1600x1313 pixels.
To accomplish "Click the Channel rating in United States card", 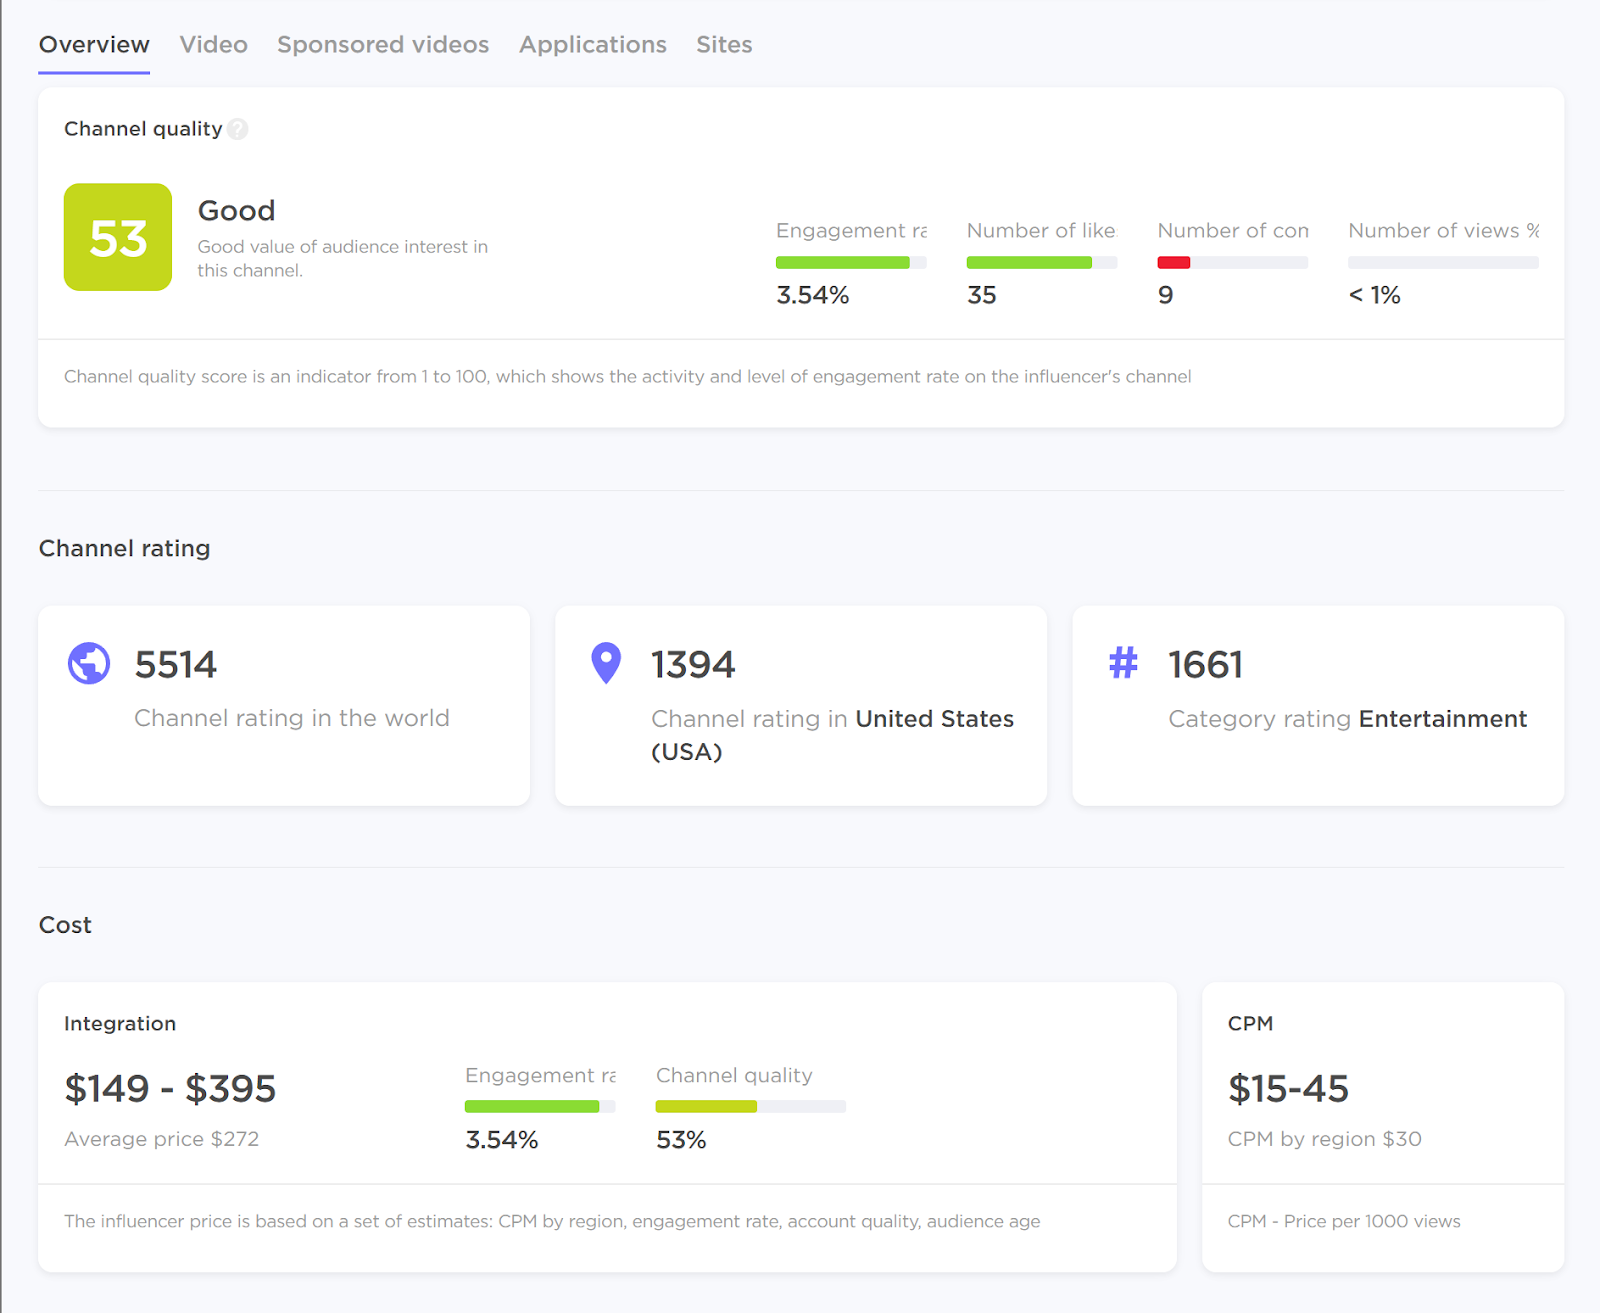I will [800, 705].
